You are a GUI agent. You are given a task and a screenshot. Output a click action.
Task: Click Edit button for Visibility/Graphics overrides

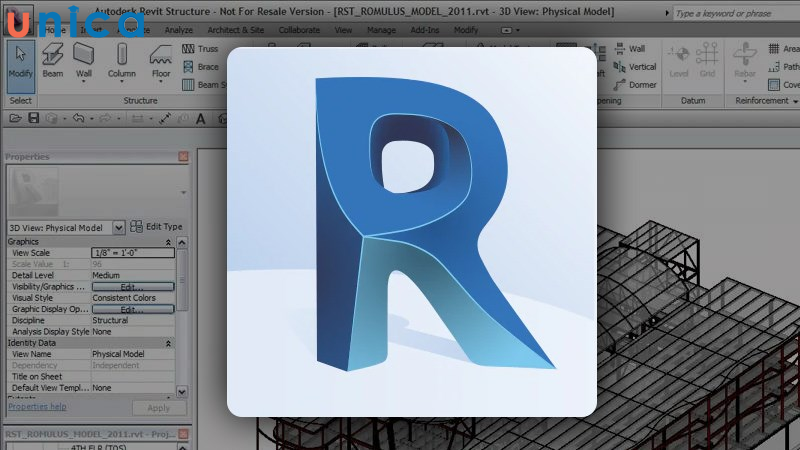[132, 287]
